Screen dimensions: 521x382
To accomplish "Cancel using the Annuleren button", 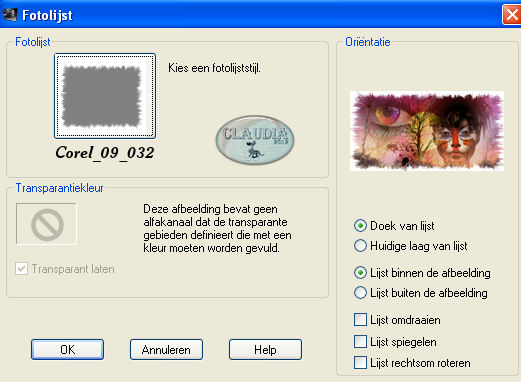I will point(166,350).
